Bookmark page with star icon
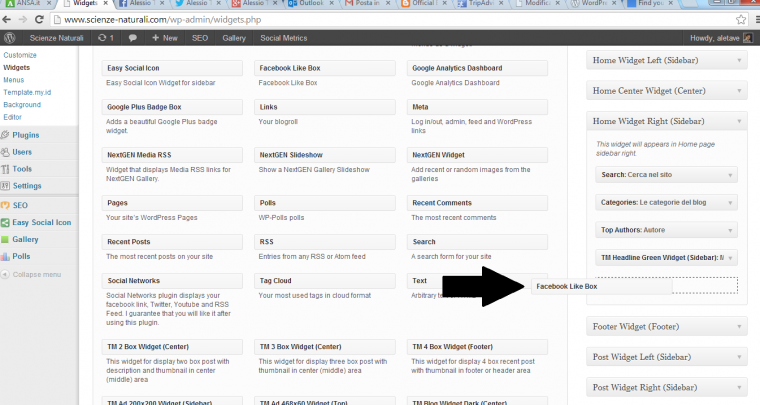Screen dimensions: 760x405 pyautogui.click(x=741, y=20)
